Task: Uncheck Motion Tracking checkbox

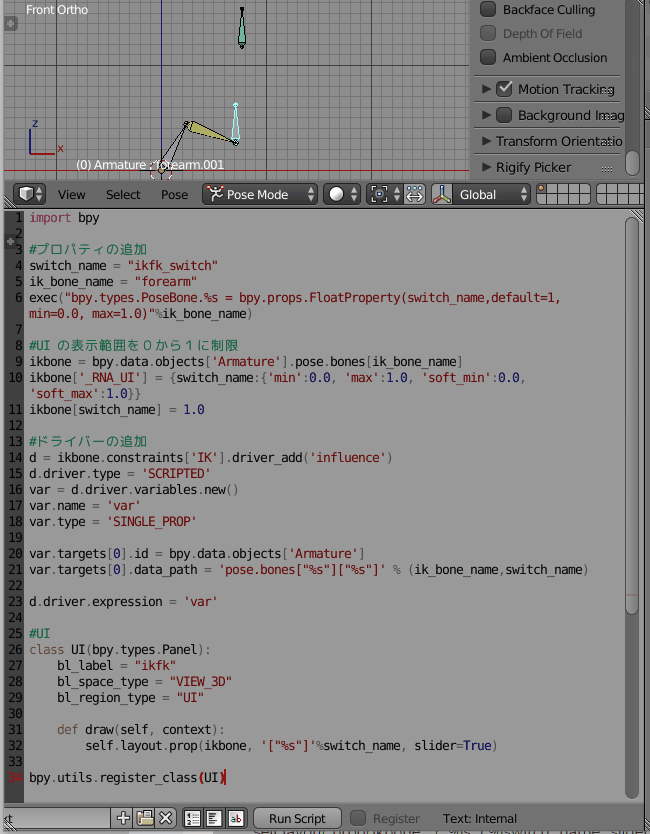Action: pyautogui.click(x=504, y=89)
